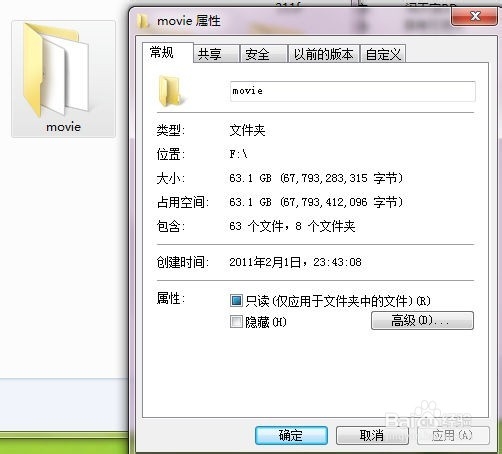502x454 pixels.
Task: Toggle the 只读 read-only checkbox
Action: tap(236, 300)
